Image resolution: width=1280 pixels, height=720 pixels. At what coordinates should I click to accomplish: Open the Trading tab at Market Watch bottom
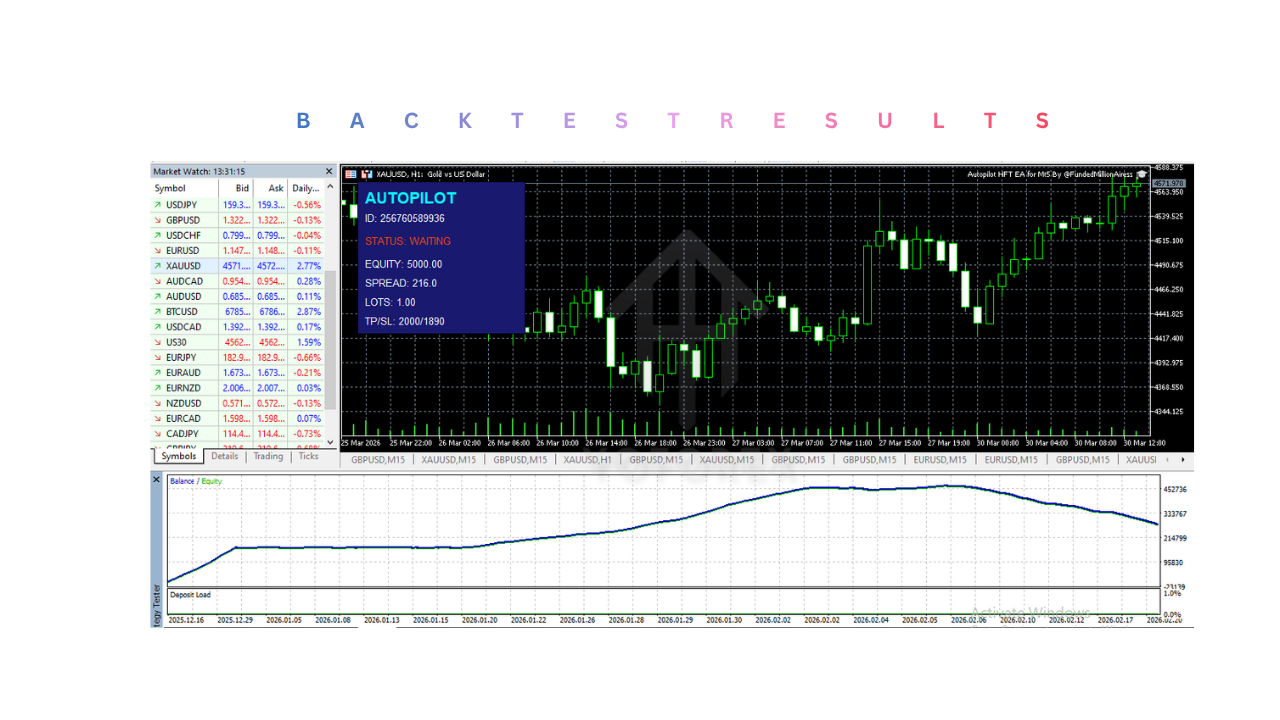(x=268, y=456)
